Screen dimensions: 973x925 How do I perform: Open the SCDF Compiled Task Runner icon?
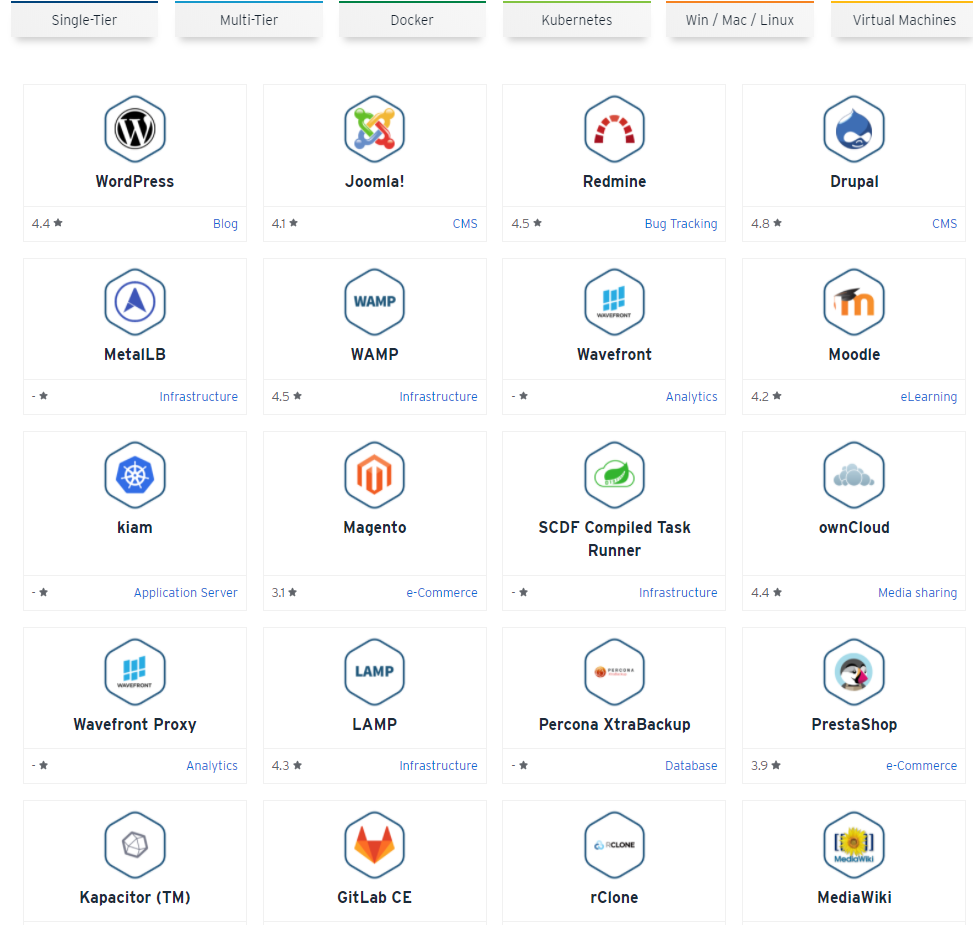614,475
